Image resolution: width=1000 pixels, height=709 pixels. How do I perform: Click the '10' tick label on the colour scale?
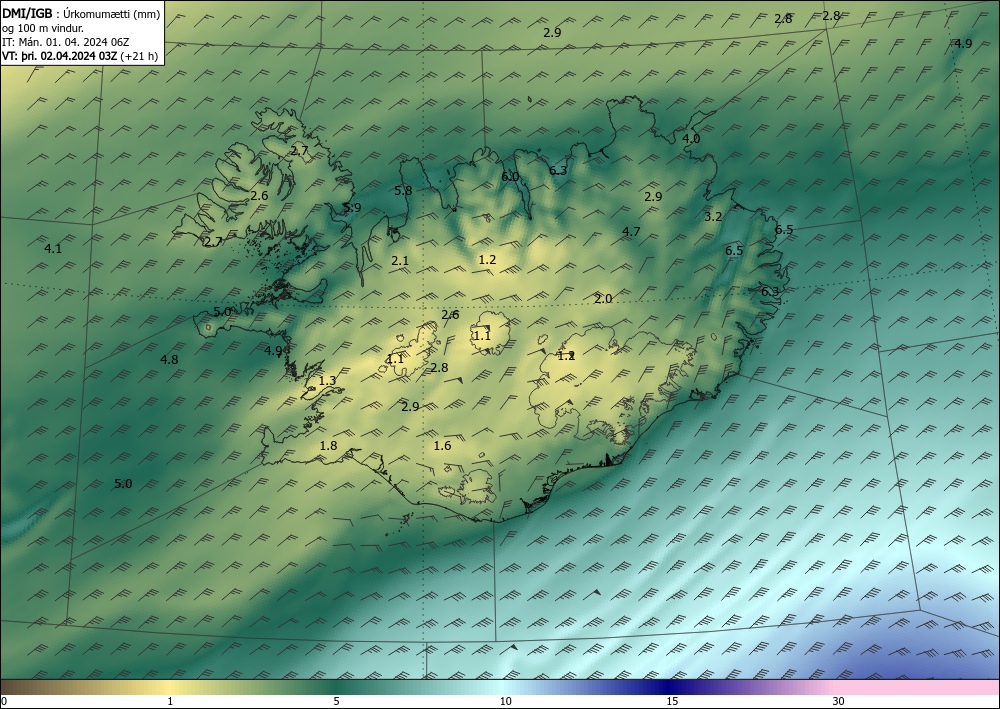coord(505,701)
